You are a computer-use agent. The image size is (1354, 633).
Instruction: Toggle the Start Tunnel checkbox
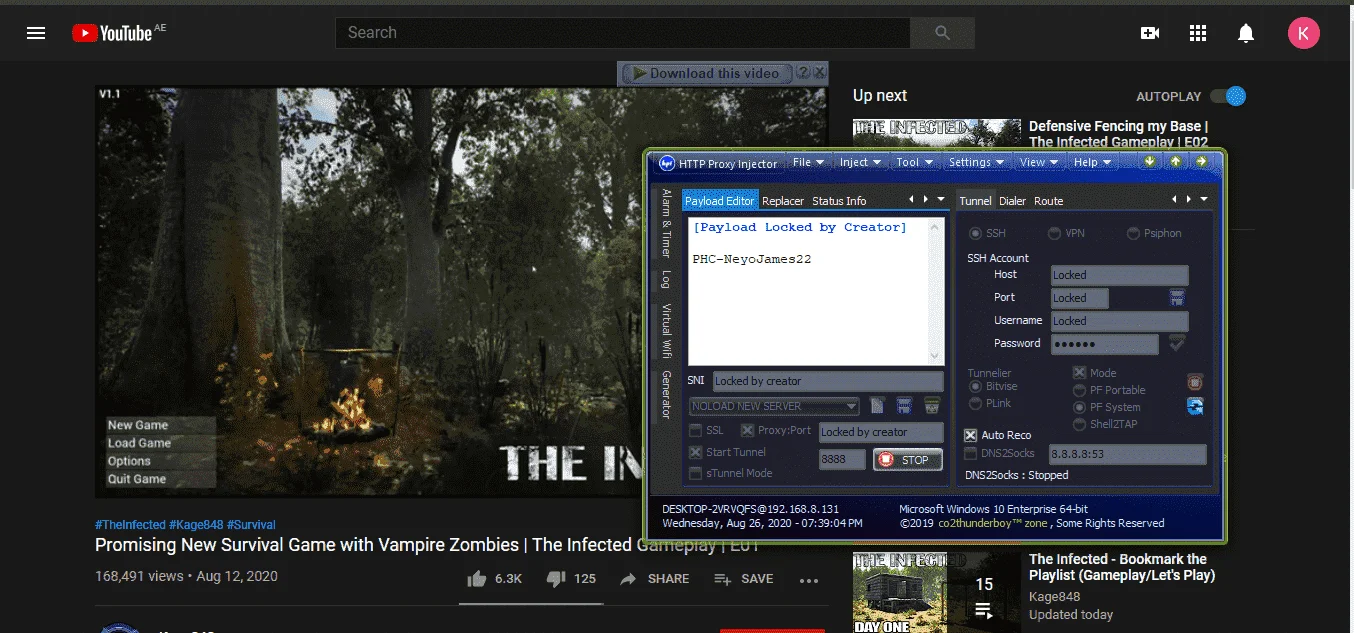point(696,452)
